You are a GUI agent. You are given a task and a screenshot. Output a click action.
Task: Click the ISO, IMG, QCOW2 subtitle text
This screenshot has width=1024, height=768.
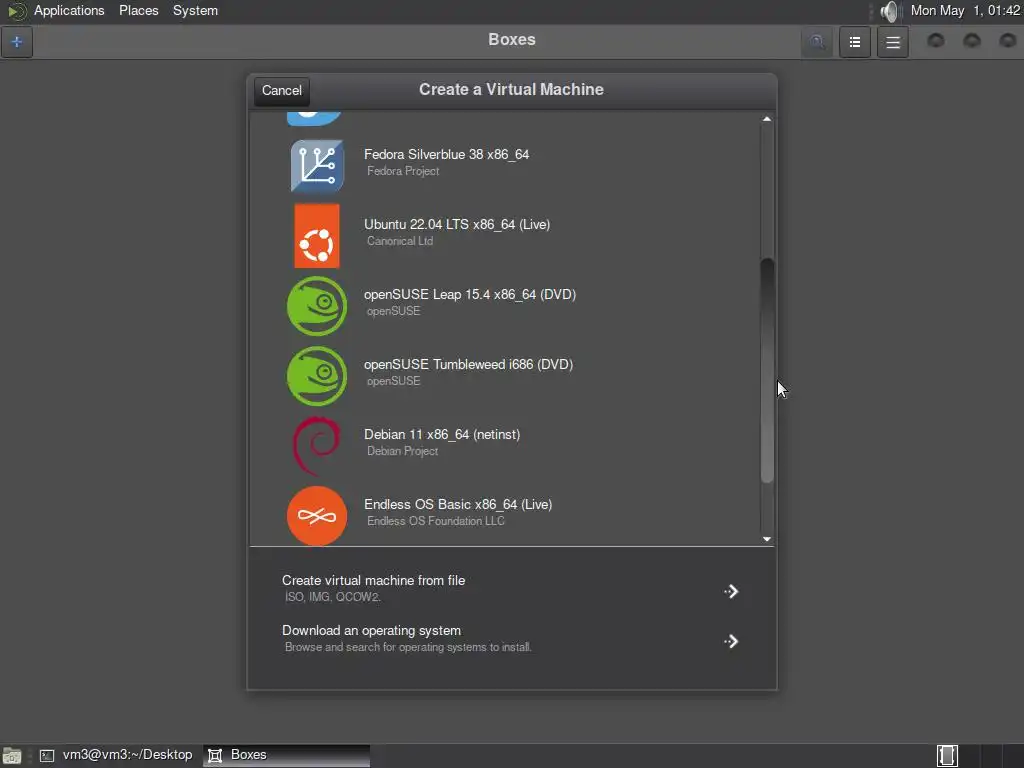[x=332, y=597]
